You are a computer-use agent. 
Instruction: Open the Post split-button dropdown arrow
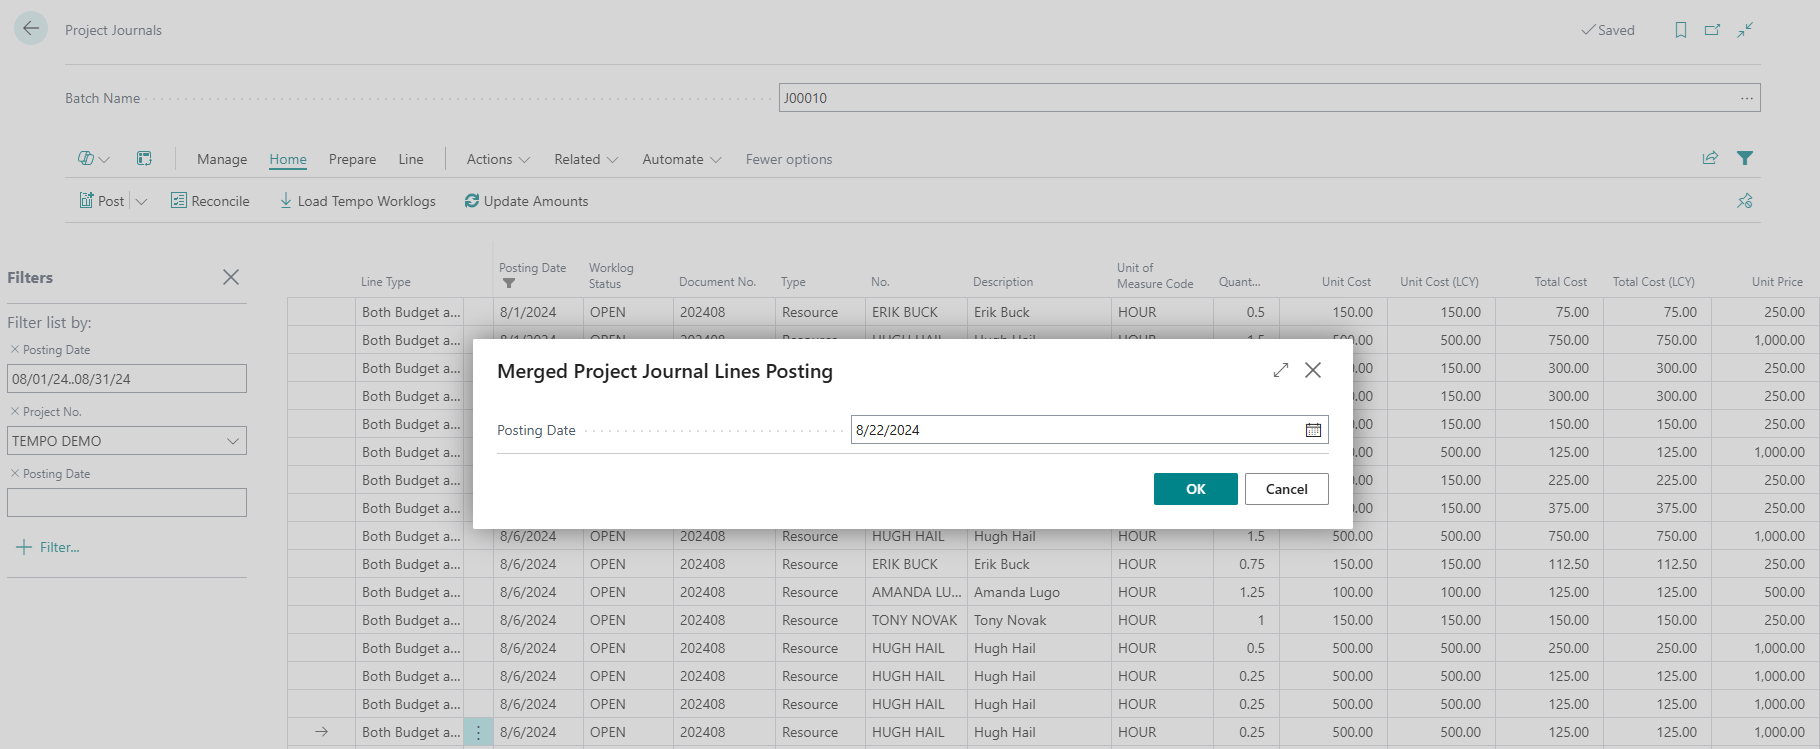point(141,201)
